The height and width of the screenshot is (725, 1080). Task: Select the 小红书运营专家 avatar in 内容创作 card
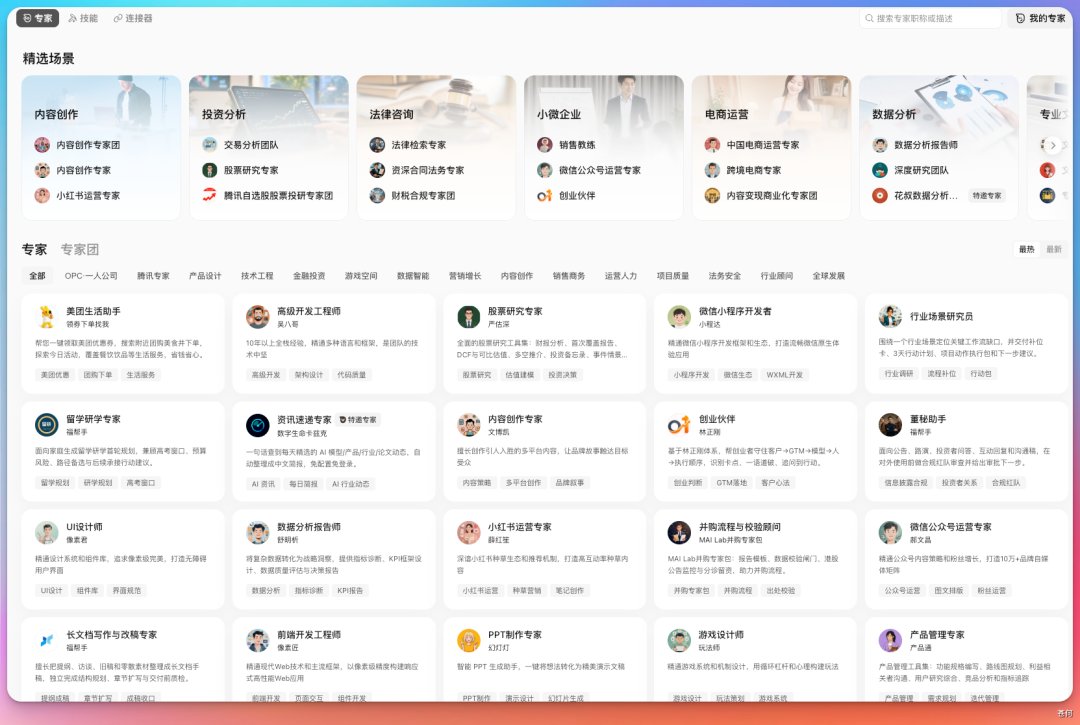point(42,196)
